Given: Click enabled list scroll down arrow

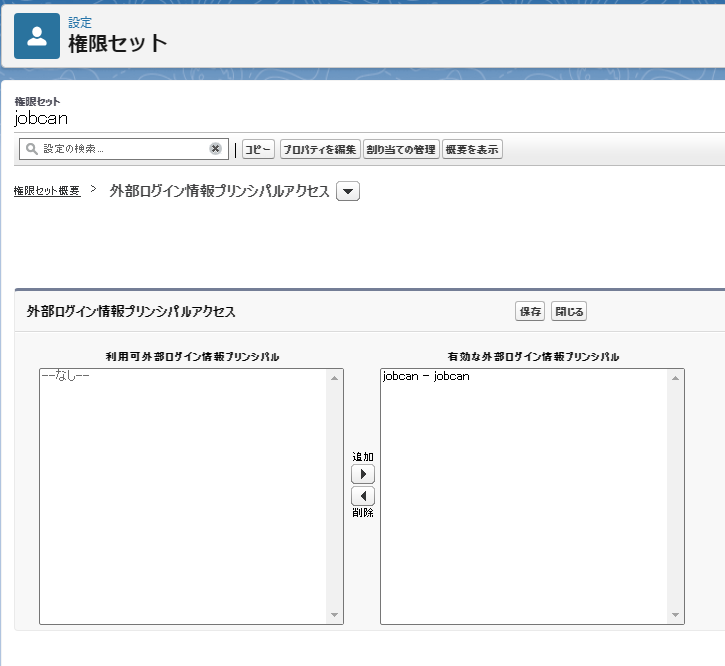Looking at the screenshot, I should [x=675, y=615].
